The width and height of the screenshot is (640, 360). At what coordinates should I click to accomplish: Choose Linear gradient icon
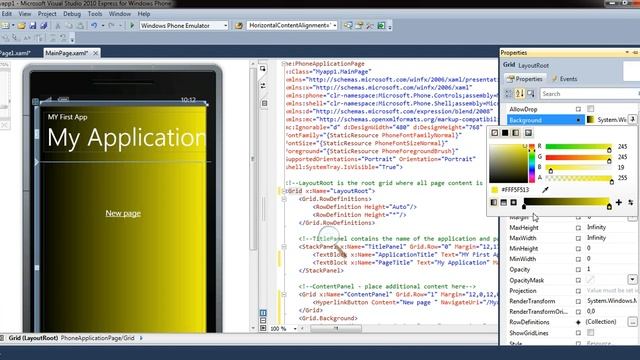tap(494, 202)
